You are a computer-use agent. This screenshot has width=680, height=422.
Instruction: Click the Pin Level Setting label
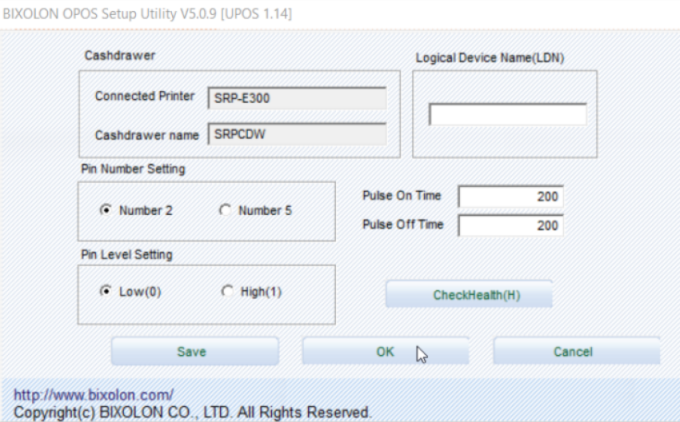(x=127, y=255)
